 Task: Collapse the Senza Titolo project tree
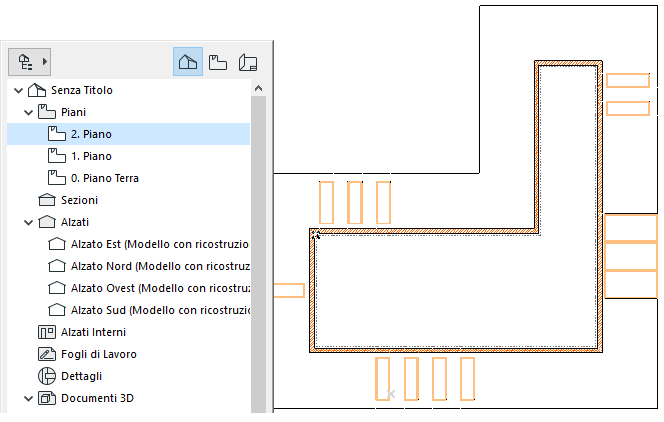tap(18, 90)
